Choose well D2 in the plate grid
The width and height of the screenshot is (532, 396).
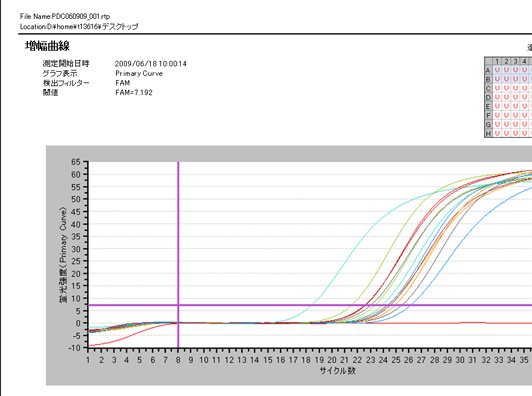(506, 97)
